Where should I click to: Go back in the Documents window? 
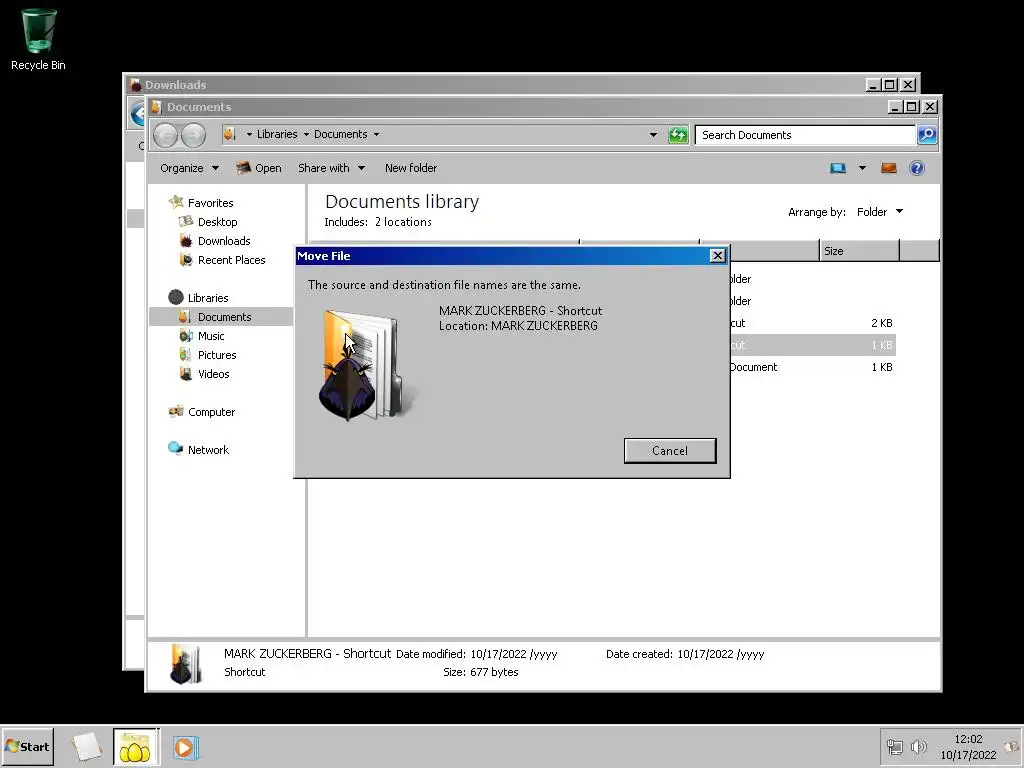165,135
